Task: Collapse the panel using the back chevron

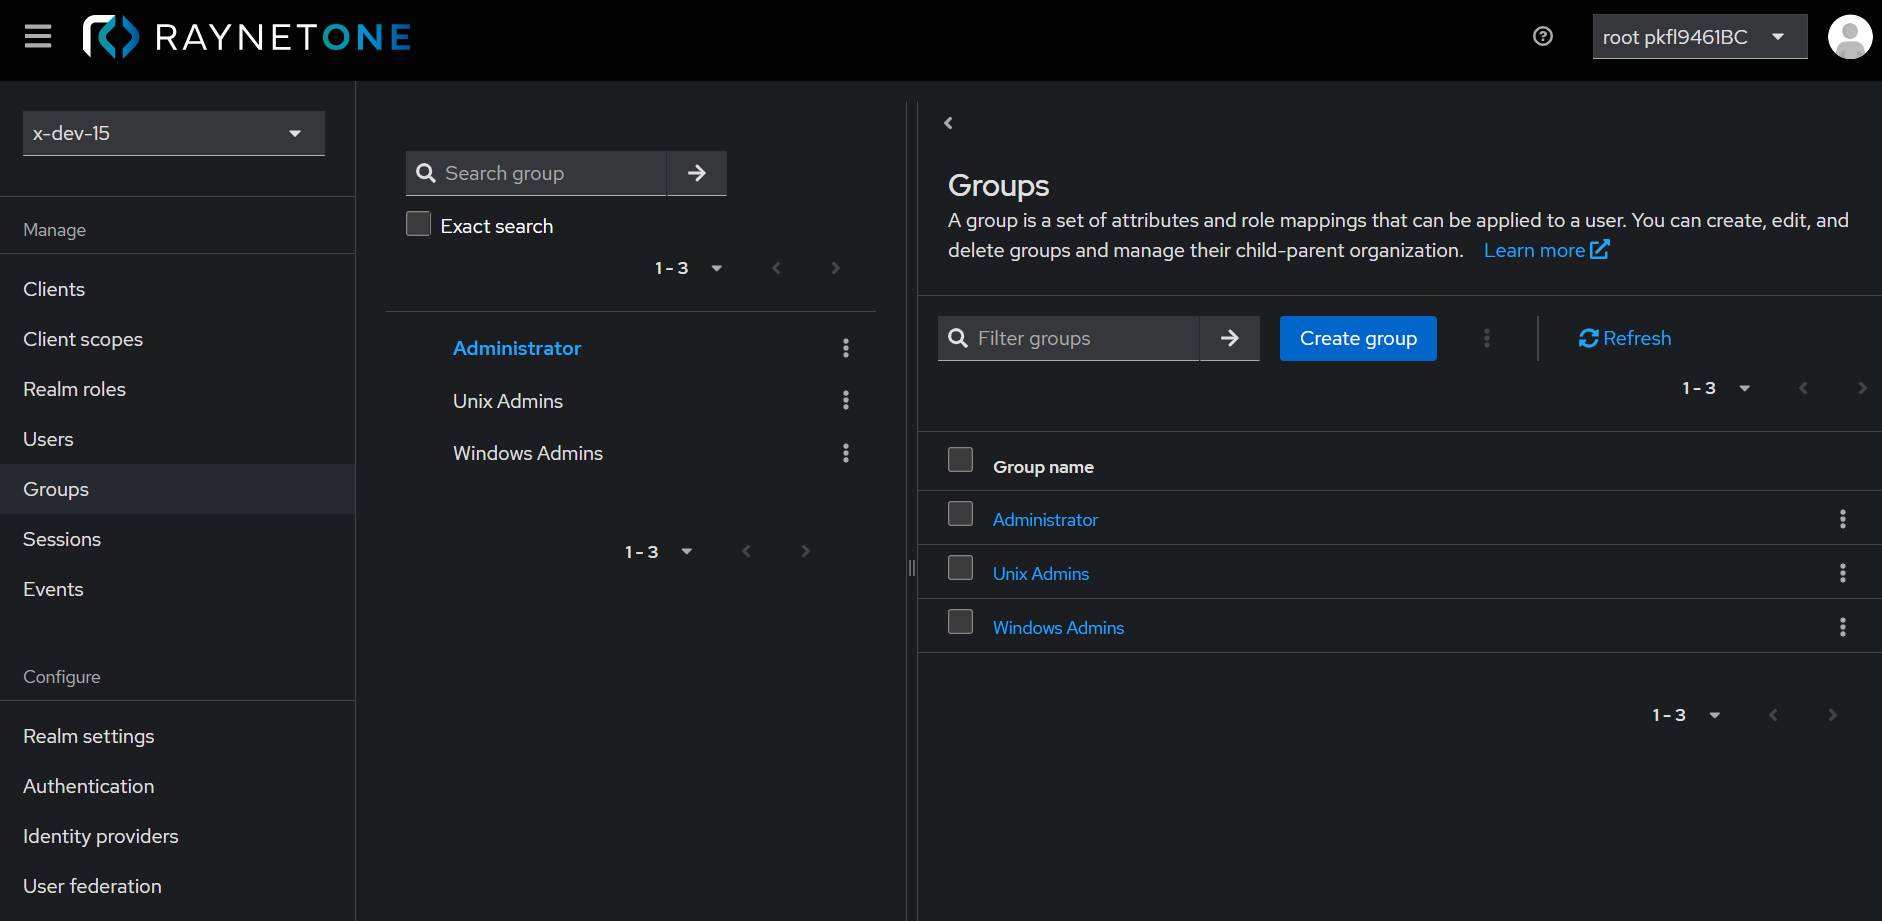Action: (x=948, y=122)
